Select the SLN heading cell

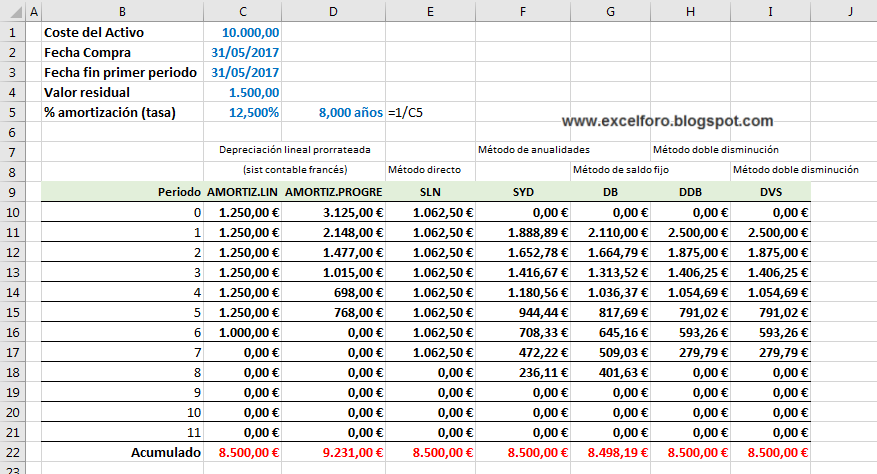point(431,193)
